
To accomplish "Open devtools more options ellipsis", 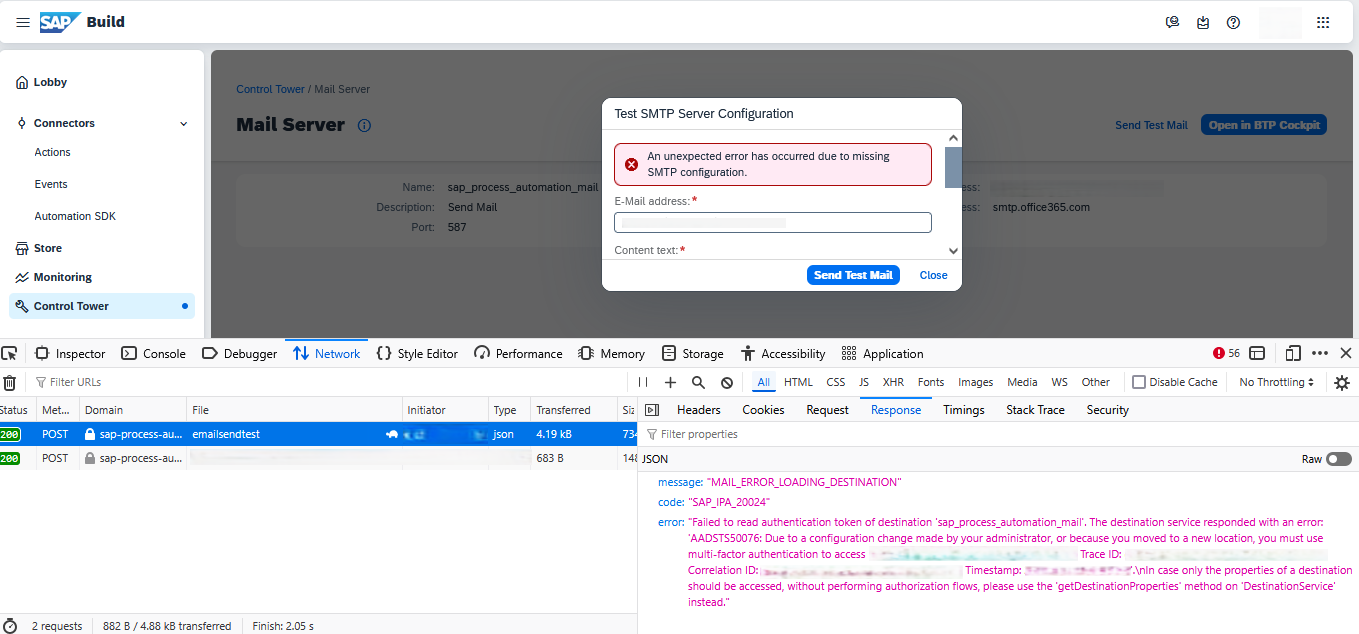I will tap(1320, 353).
